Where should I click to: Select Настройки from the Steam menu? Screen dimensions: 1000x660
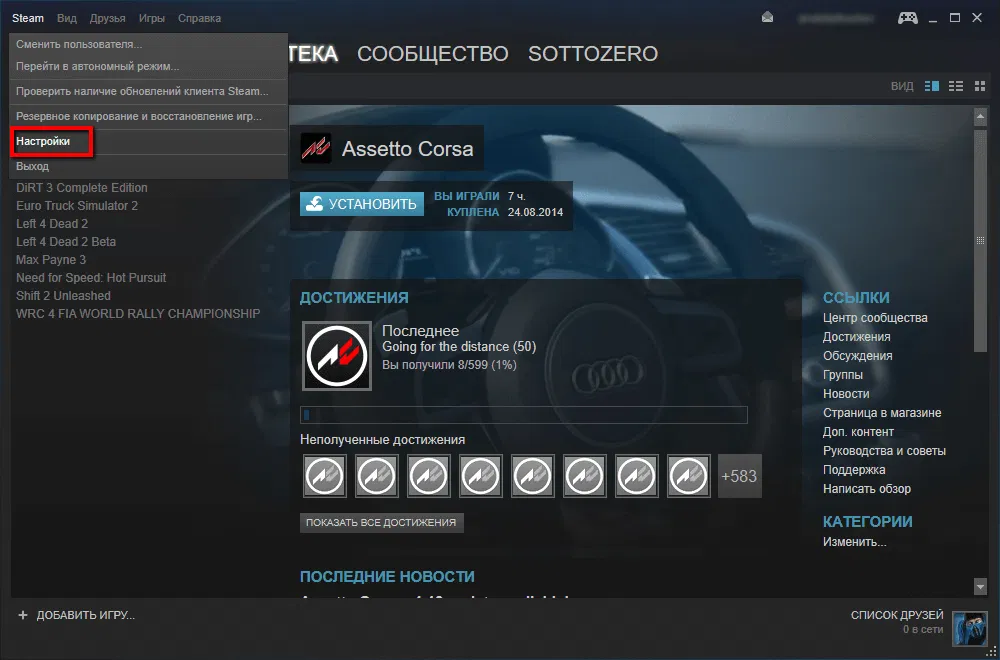click(45, 142)
